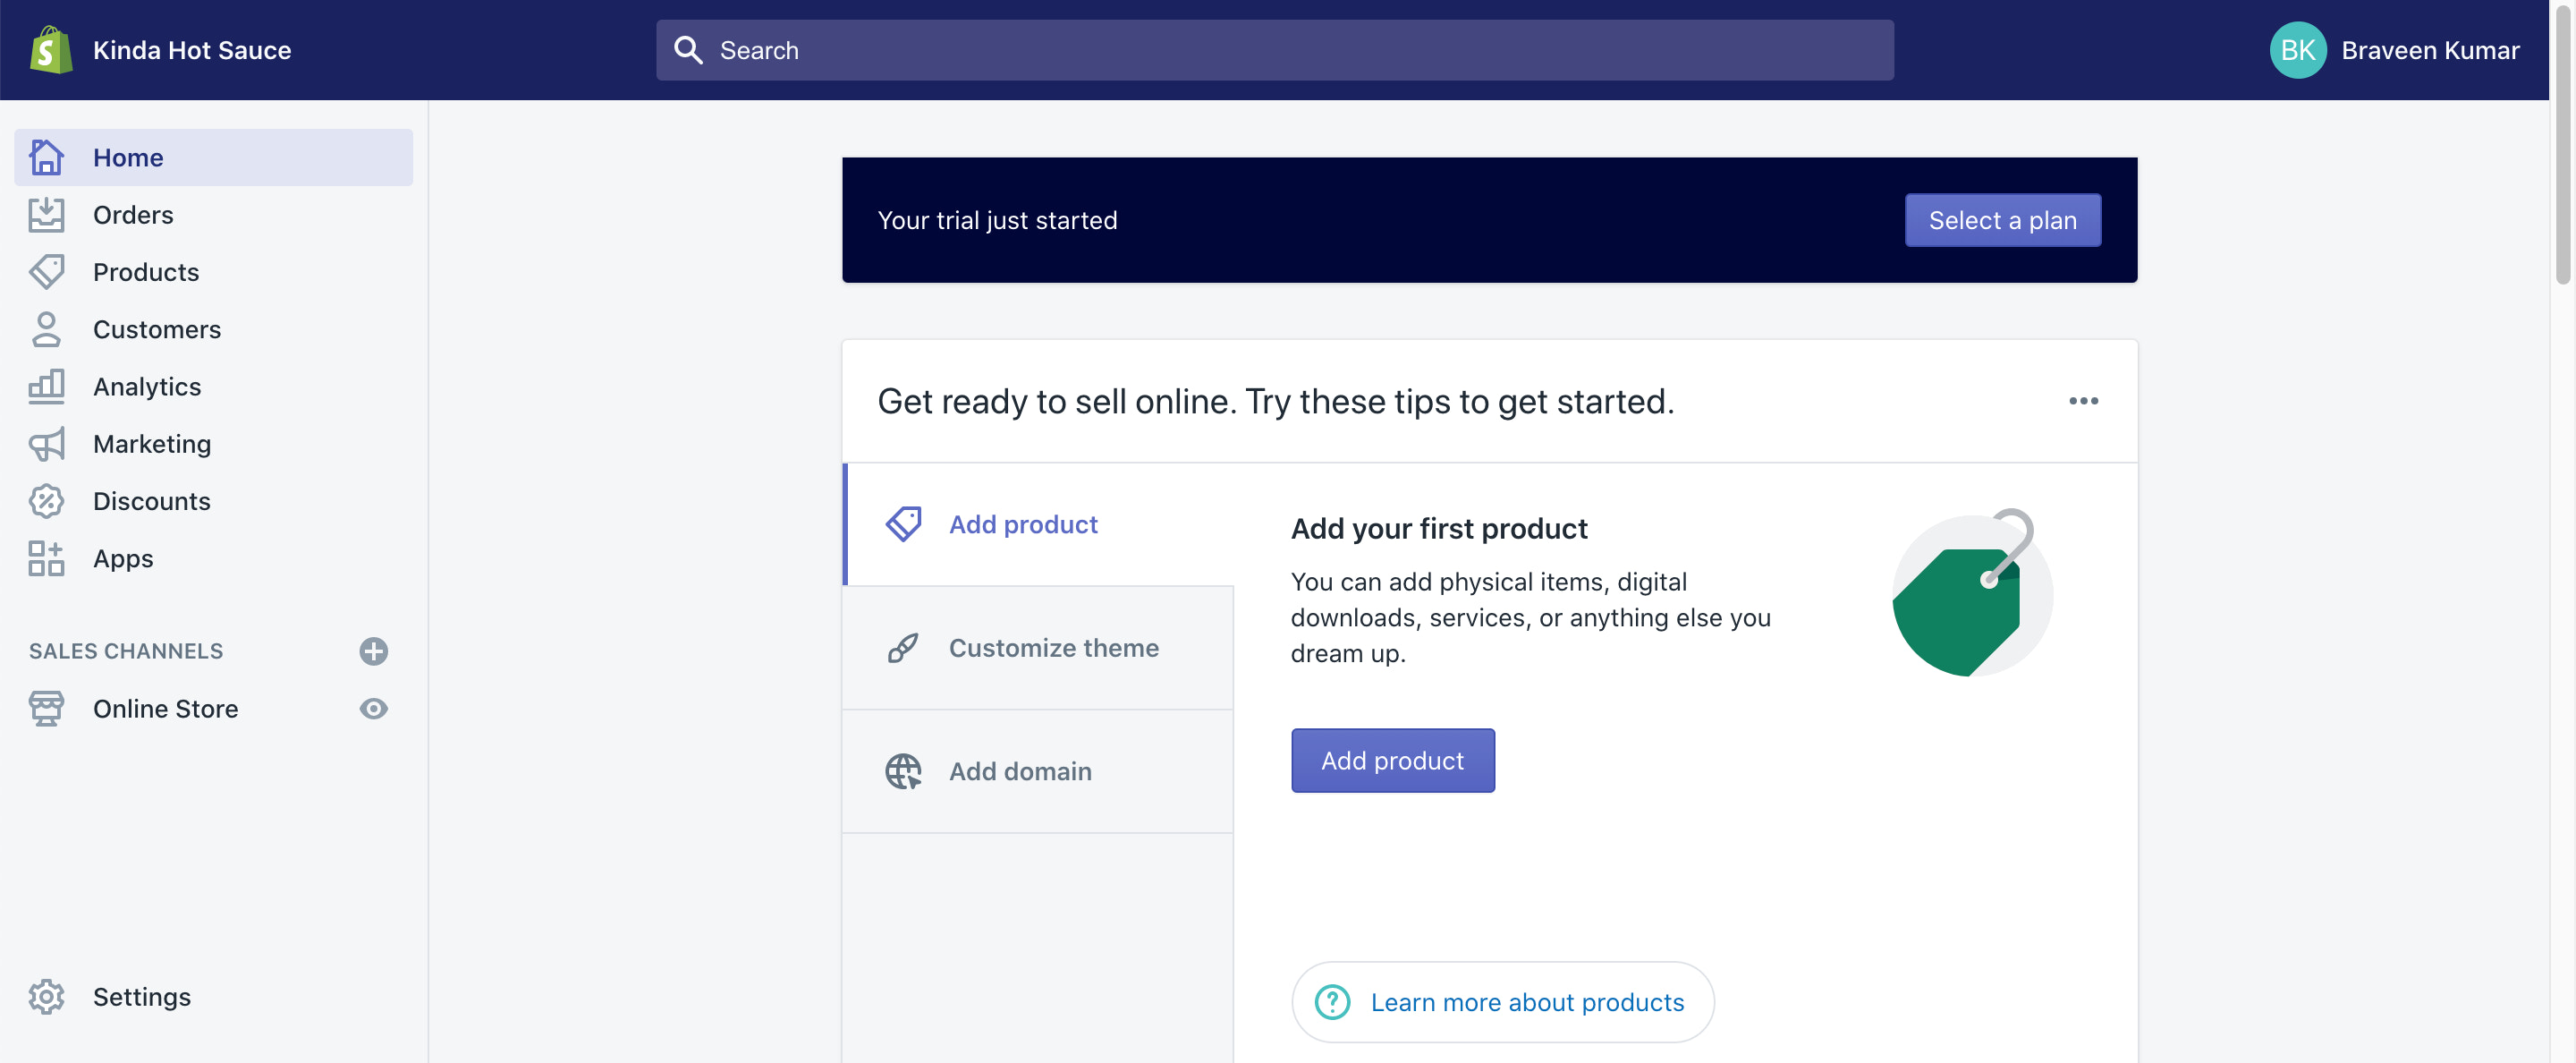
Task: Click the Settings gear icon
Action: [x=47, y=996]
